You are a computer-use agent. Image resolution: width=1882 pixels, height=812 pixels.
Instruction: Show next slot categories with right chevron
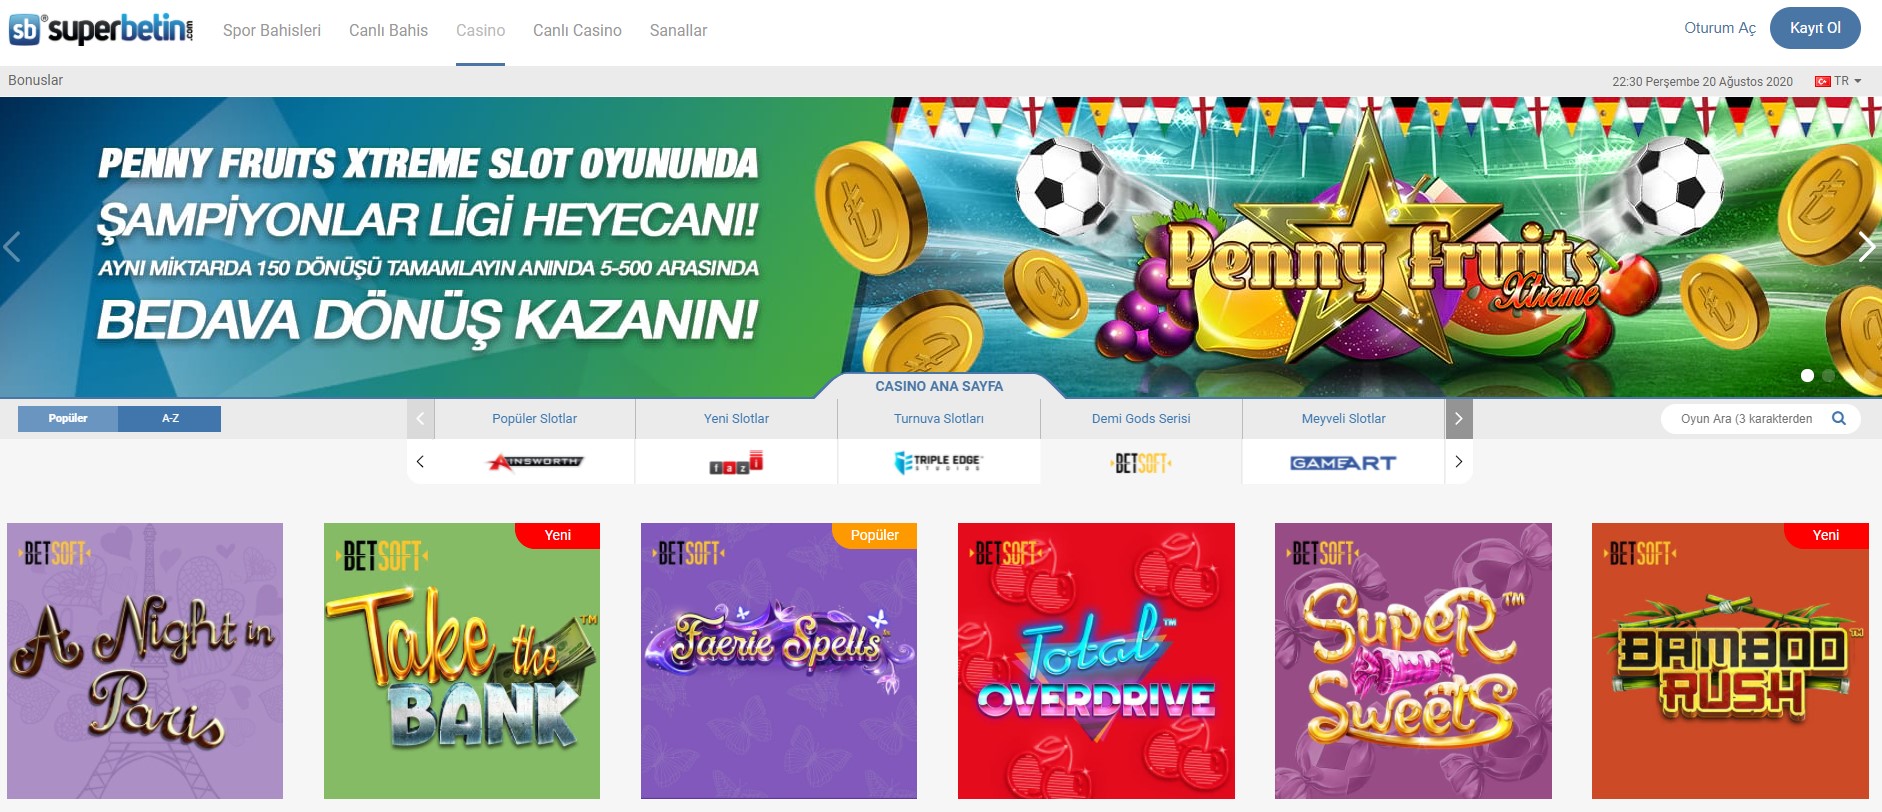click(1459, 419)
